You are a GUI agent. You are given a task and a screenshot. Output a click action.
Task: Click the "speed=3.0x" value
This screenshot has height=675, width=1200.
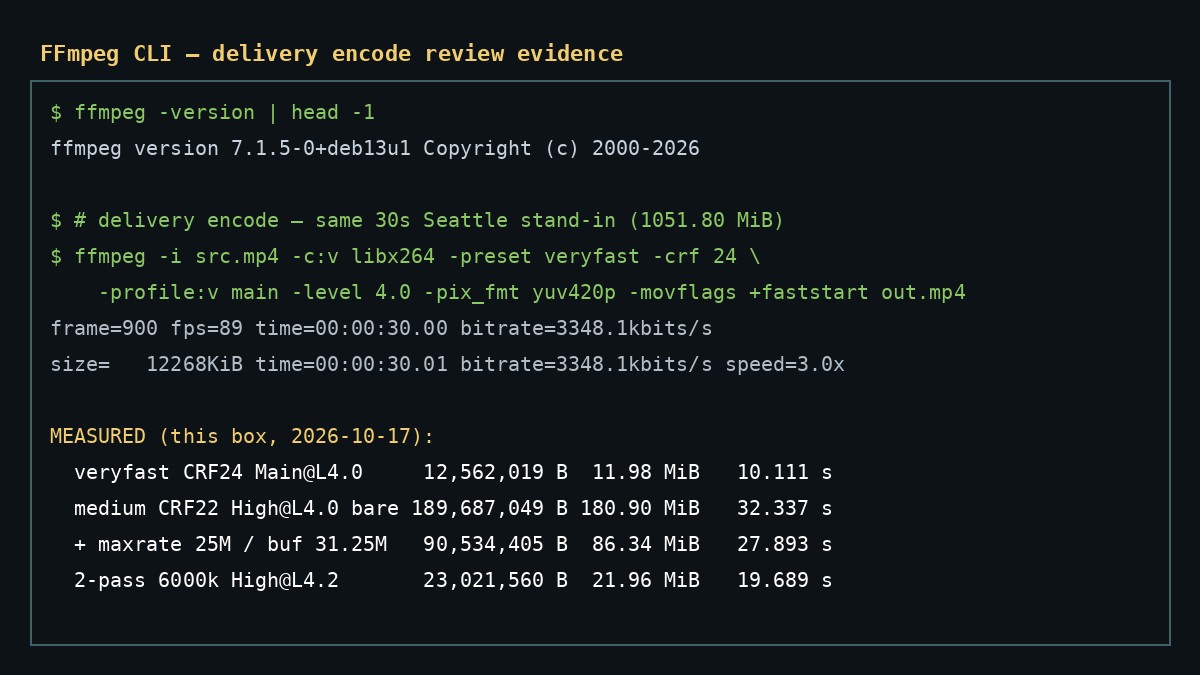tap(785, 365)
